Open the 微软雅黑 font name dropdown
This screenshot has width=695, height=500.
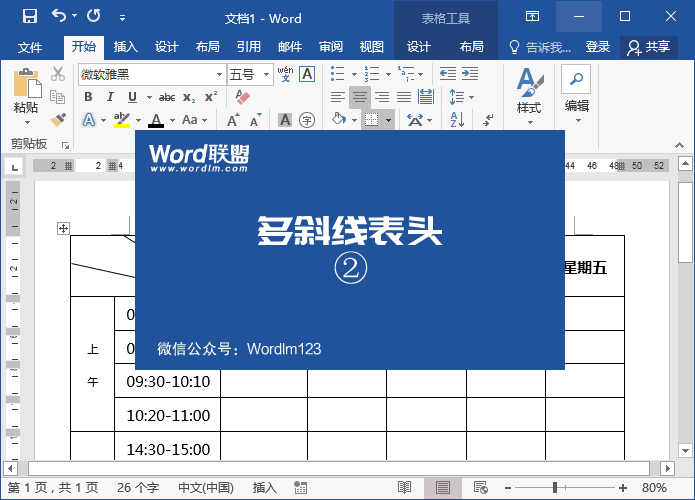tap(219, 74)
